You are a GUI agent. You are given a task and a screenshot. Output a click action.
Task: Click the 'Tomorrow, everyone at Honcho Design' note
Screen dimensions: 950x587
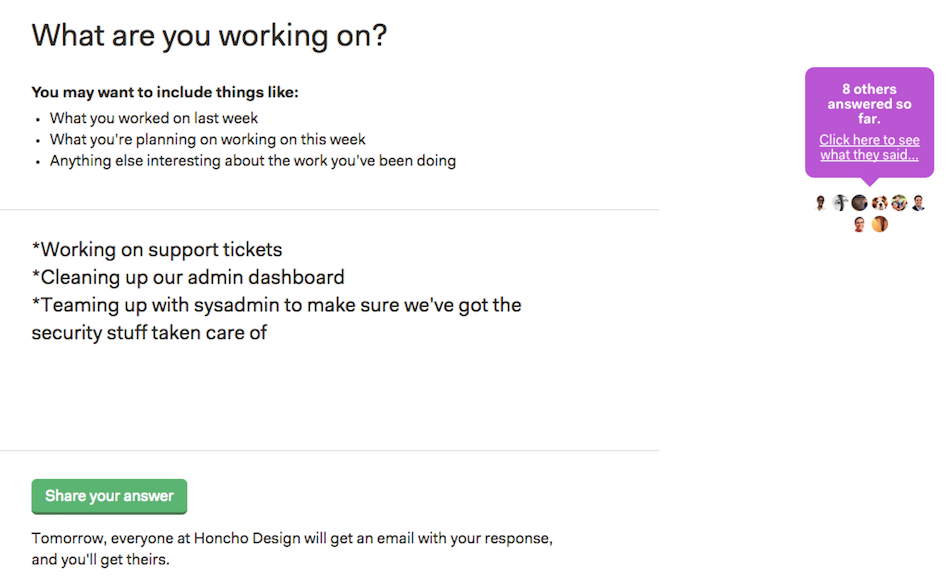tap(292, 549)
